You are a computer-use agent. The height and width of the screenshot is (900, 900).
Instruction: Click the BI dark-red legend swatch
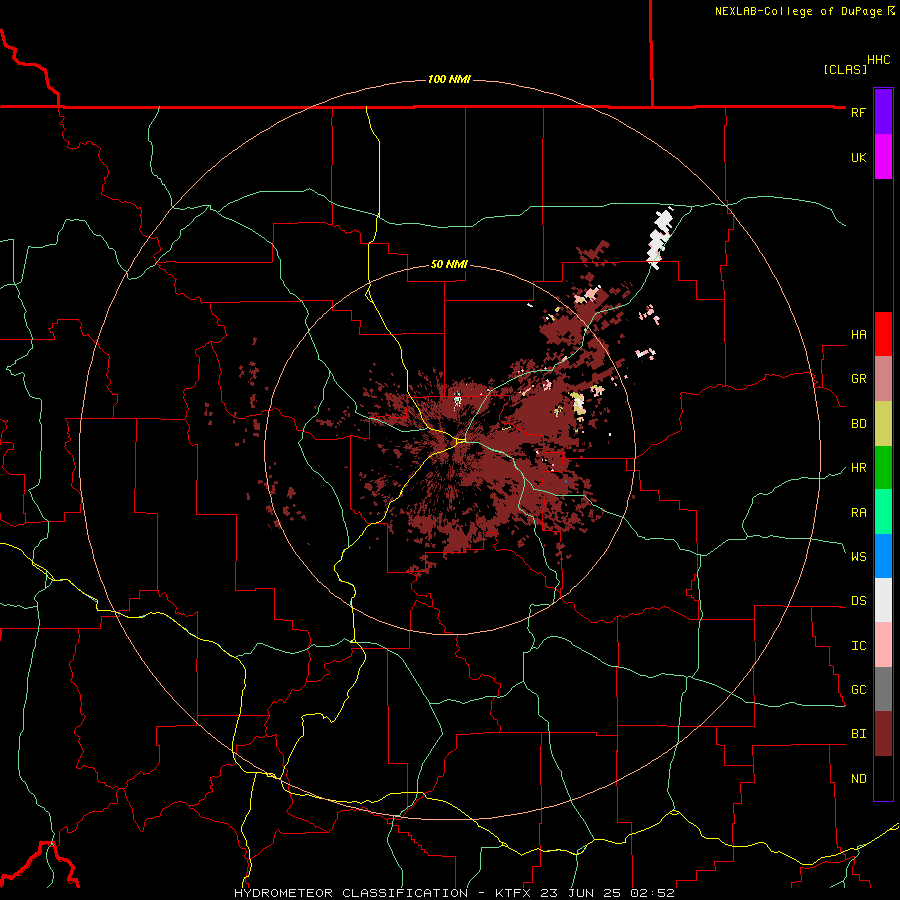click(883, 734)
